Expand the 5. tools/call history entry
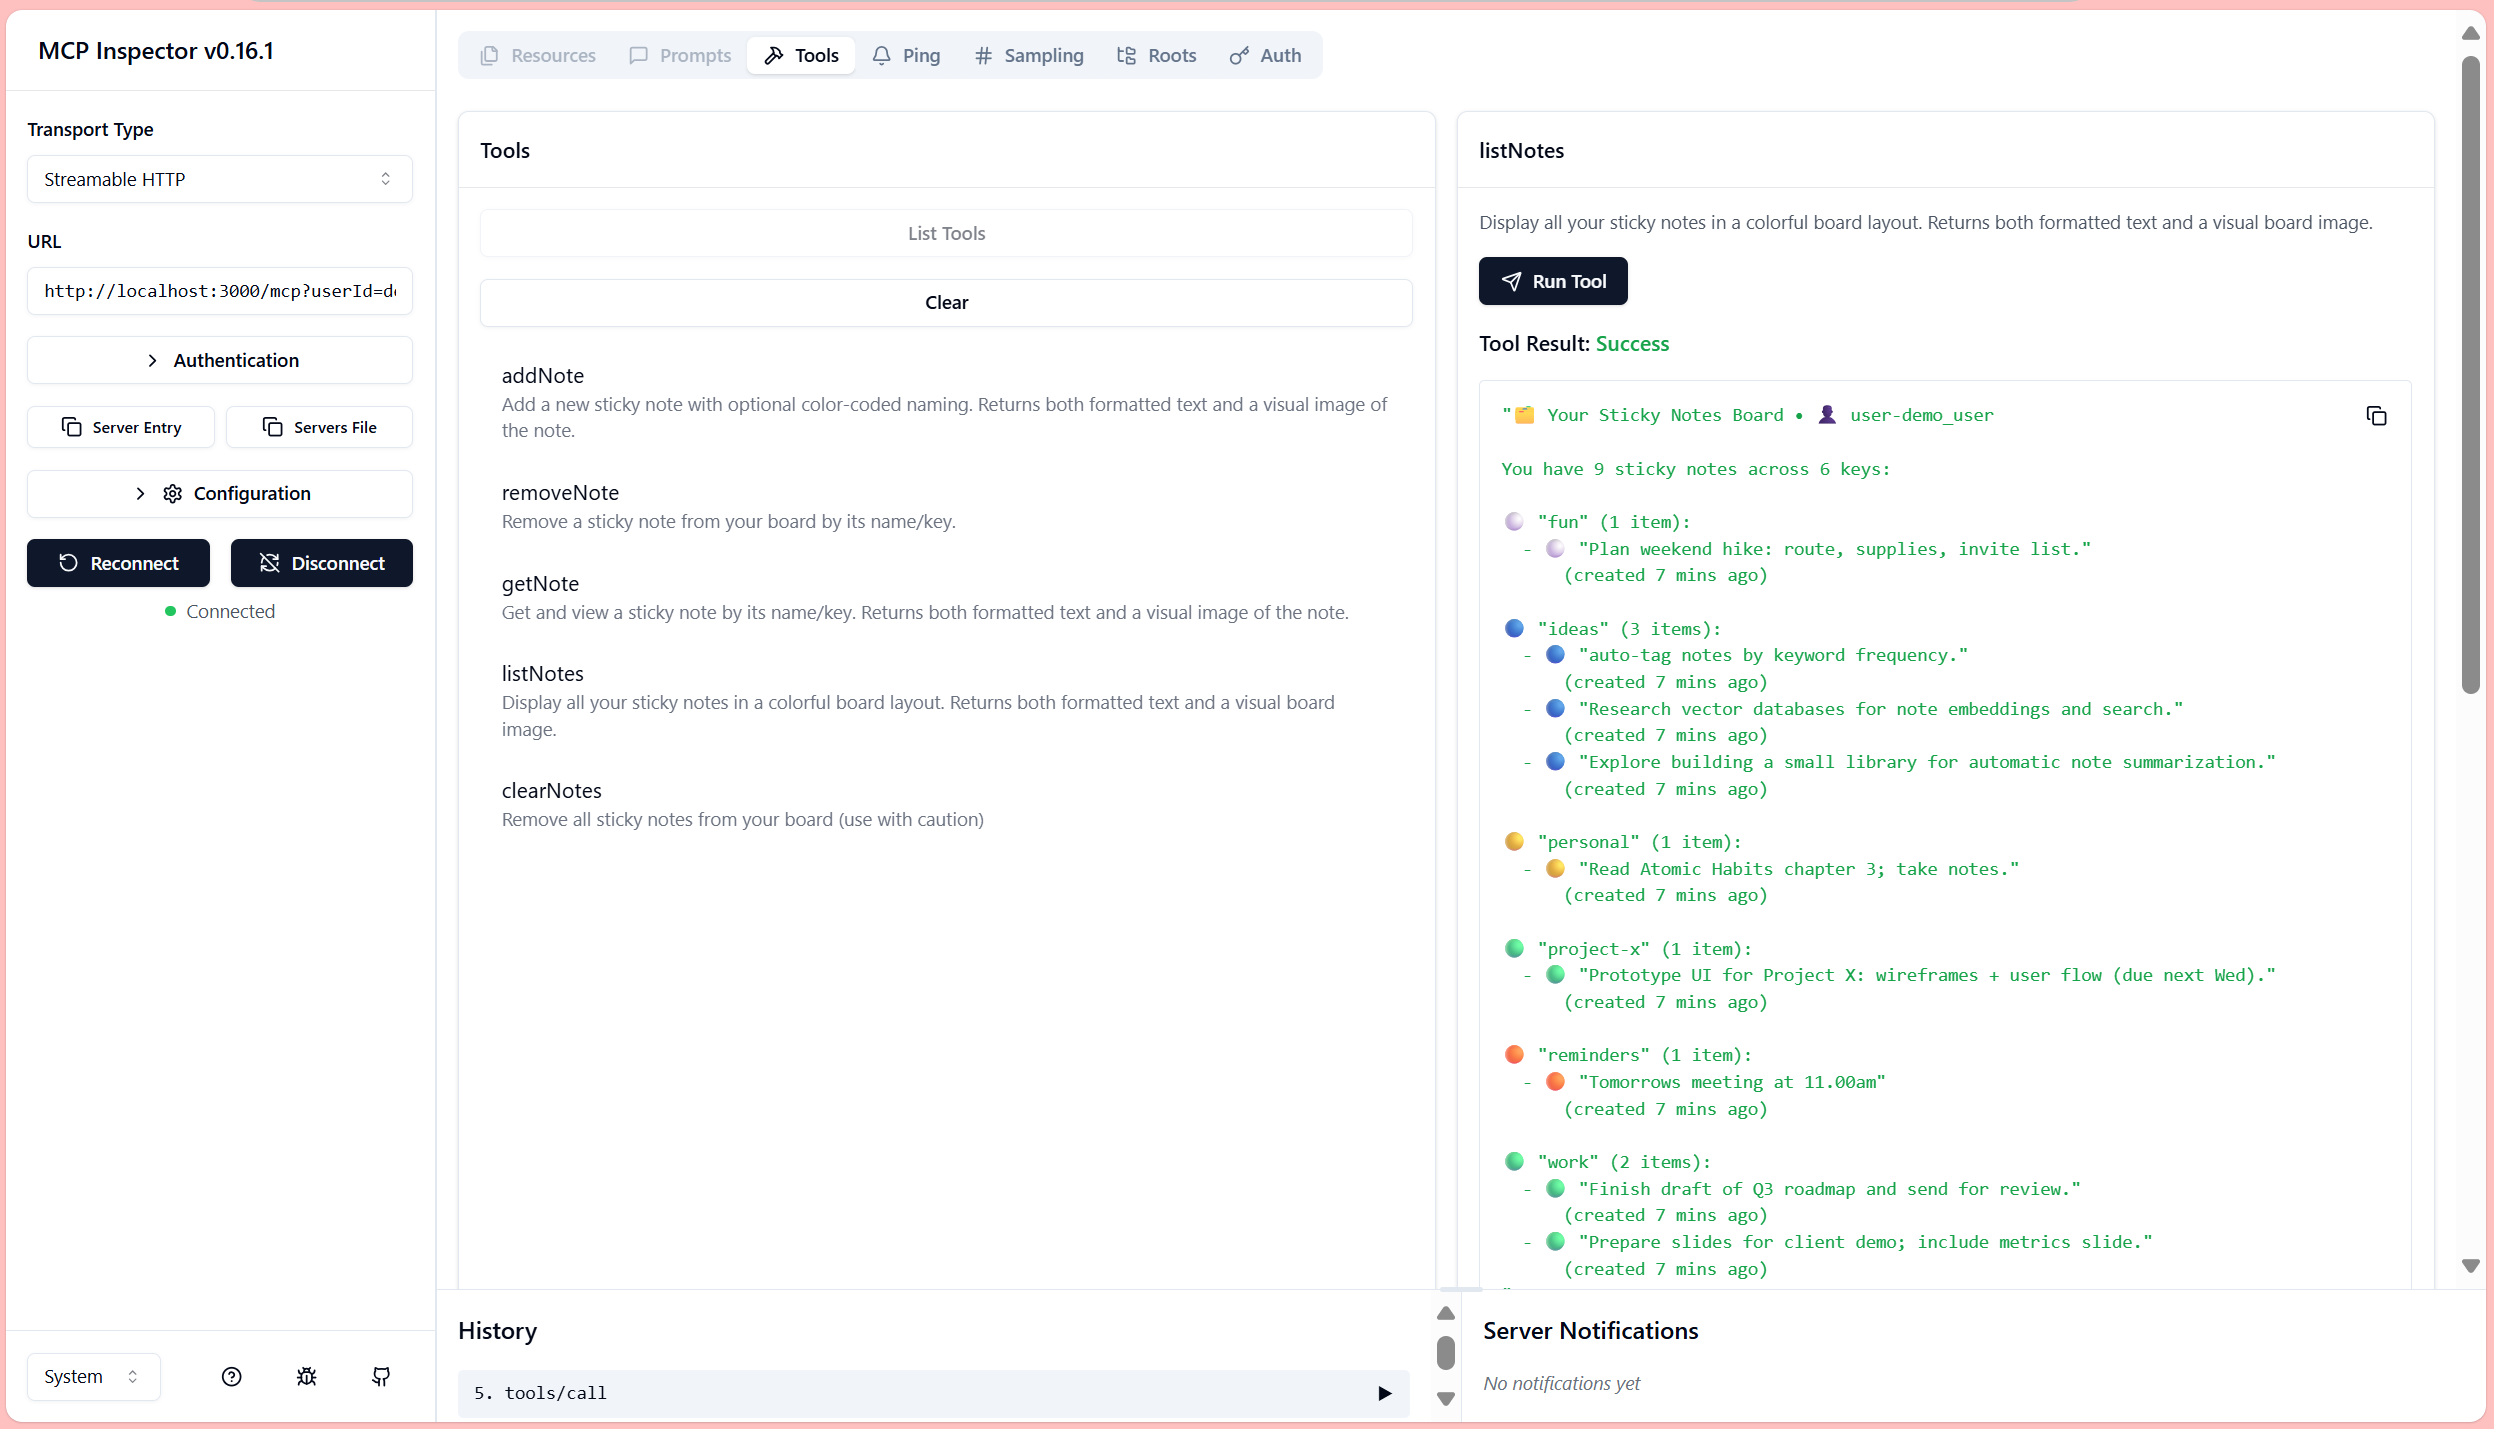 coord(1384,1393)
